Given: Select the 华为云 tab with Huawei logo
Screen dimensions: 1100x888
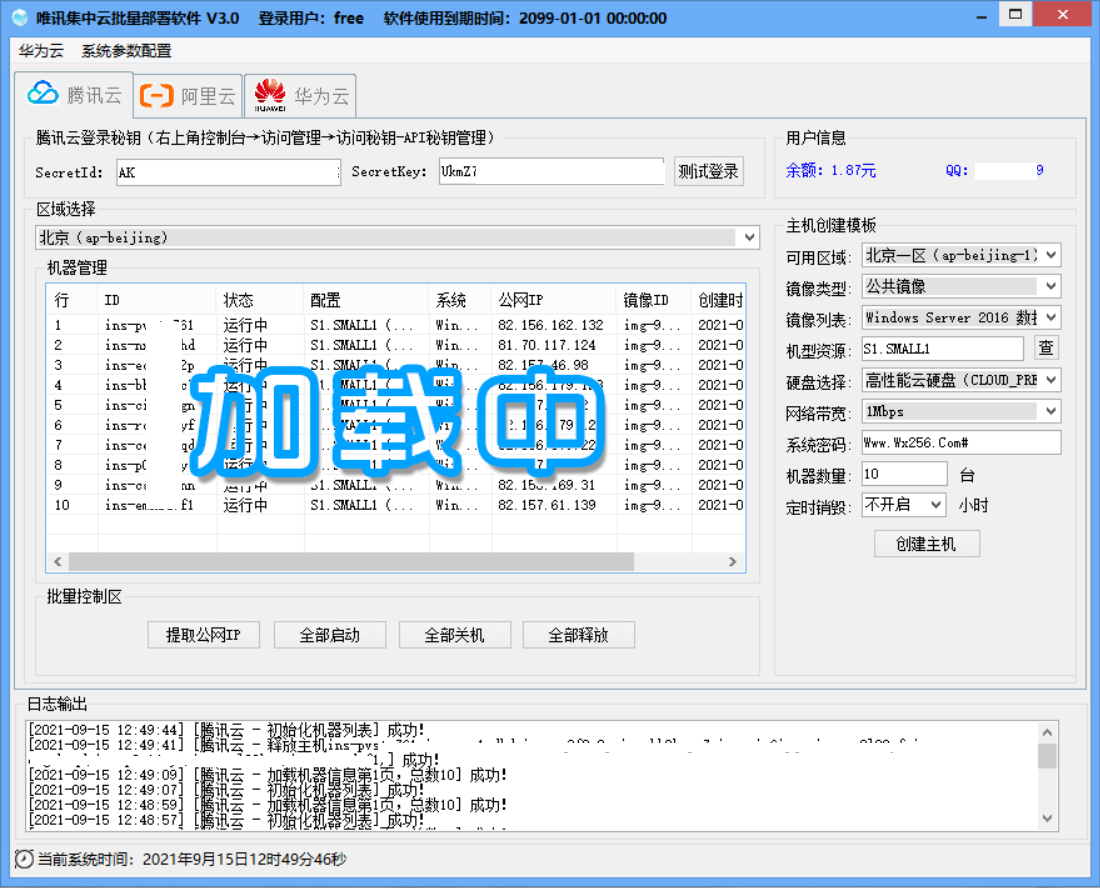Looking at the screenshot, I should click(301, 96).
